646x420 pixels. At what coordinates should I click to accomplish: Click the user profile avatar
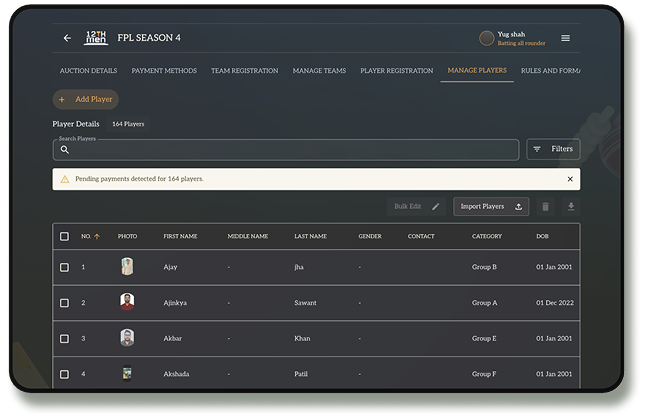(x=487, y=38)
